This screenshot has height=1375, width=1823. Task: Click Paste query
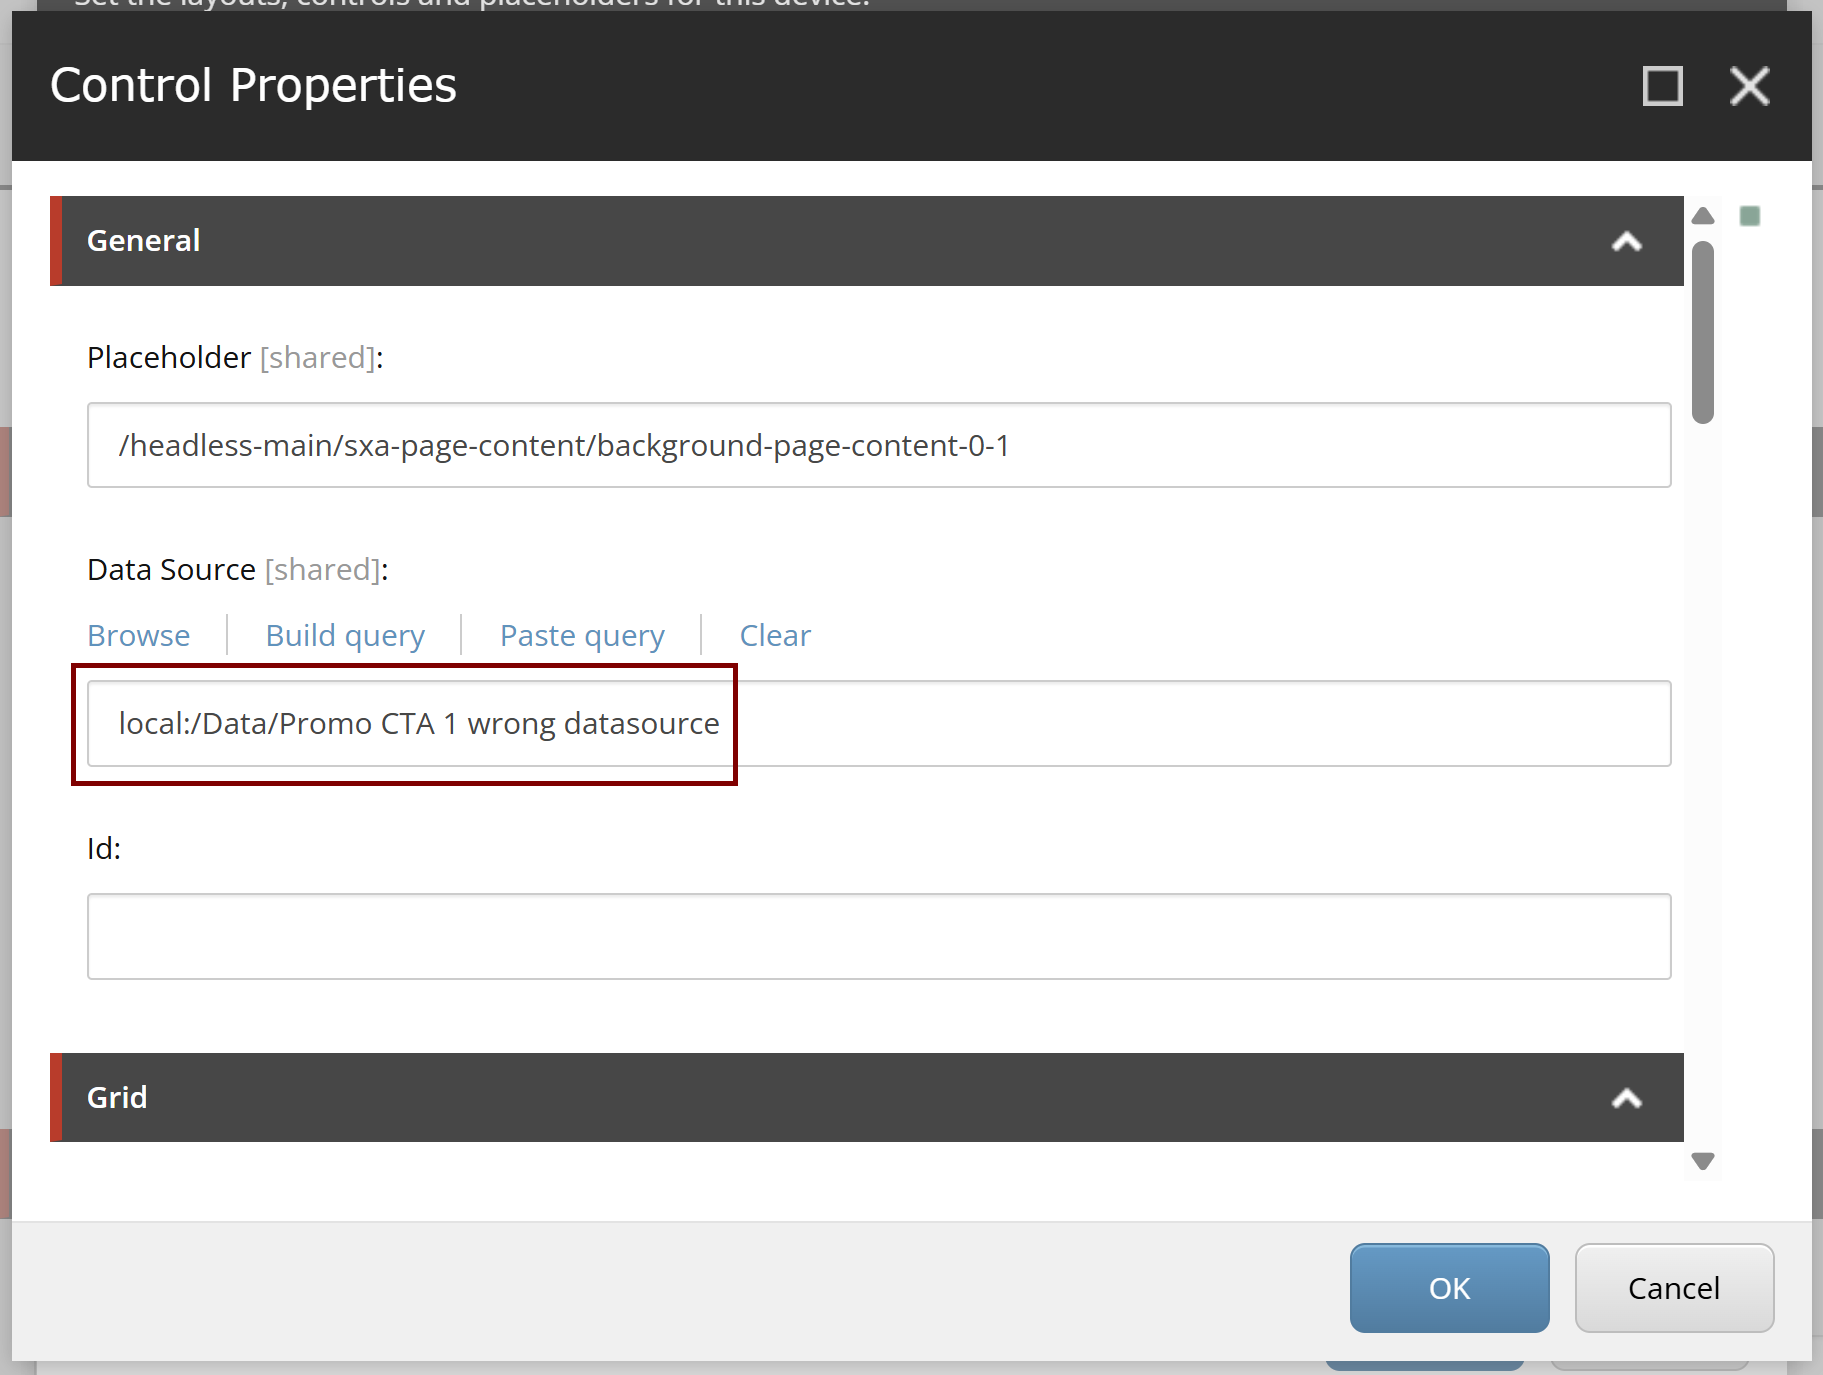click(581, 635)
